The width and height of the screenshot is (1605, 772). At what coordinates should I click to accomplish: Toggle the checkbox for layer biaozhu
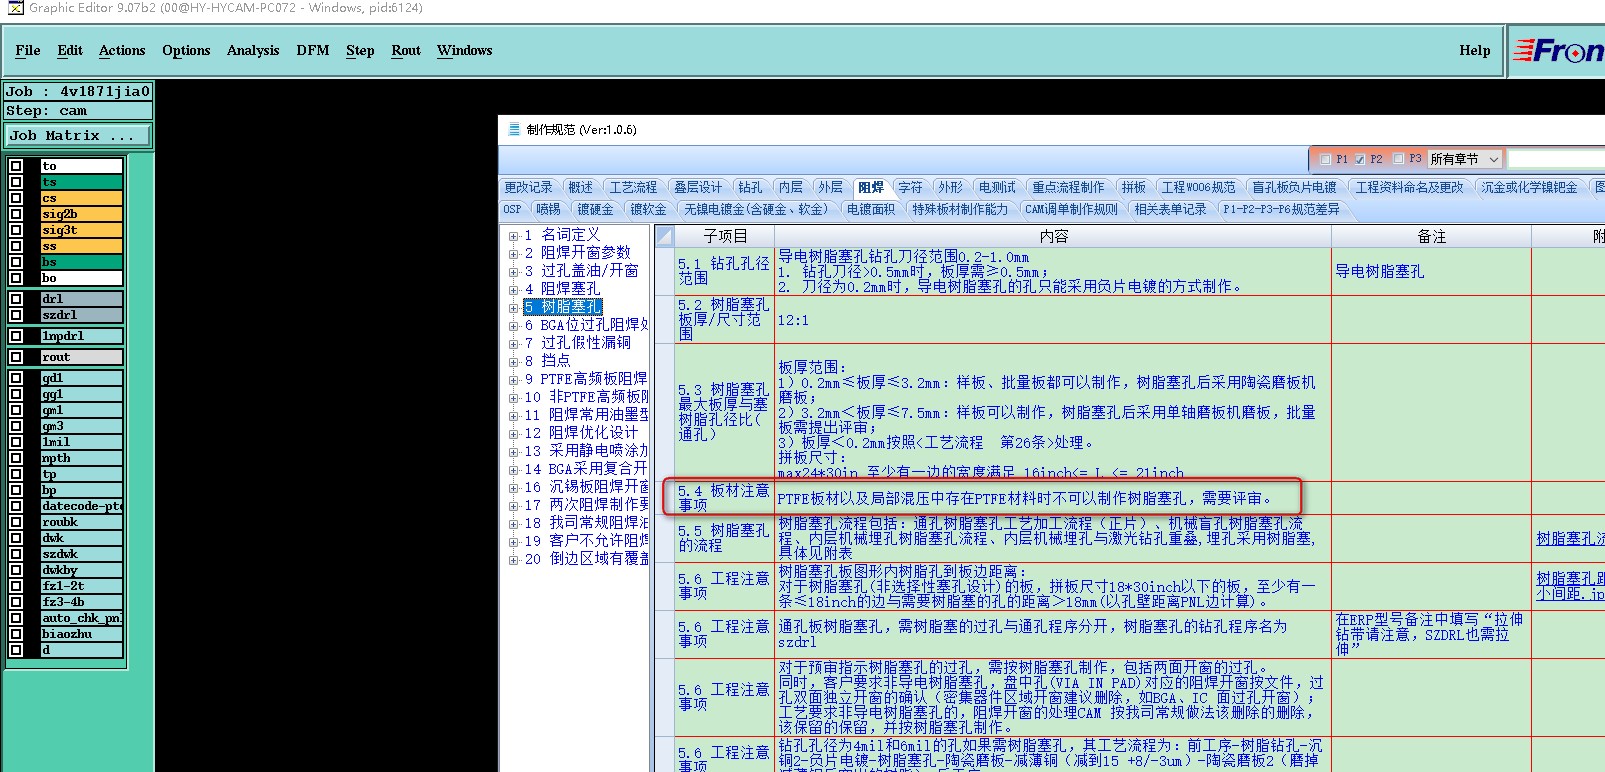click(x=16, y=634)
